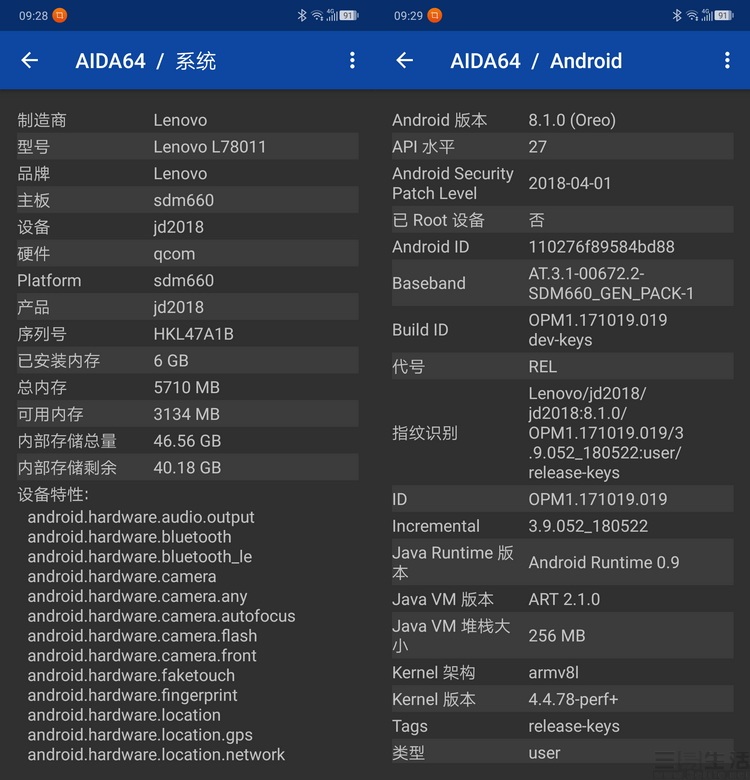Select the 型号 Lenovo L78011 row

[x=187, y=147]
